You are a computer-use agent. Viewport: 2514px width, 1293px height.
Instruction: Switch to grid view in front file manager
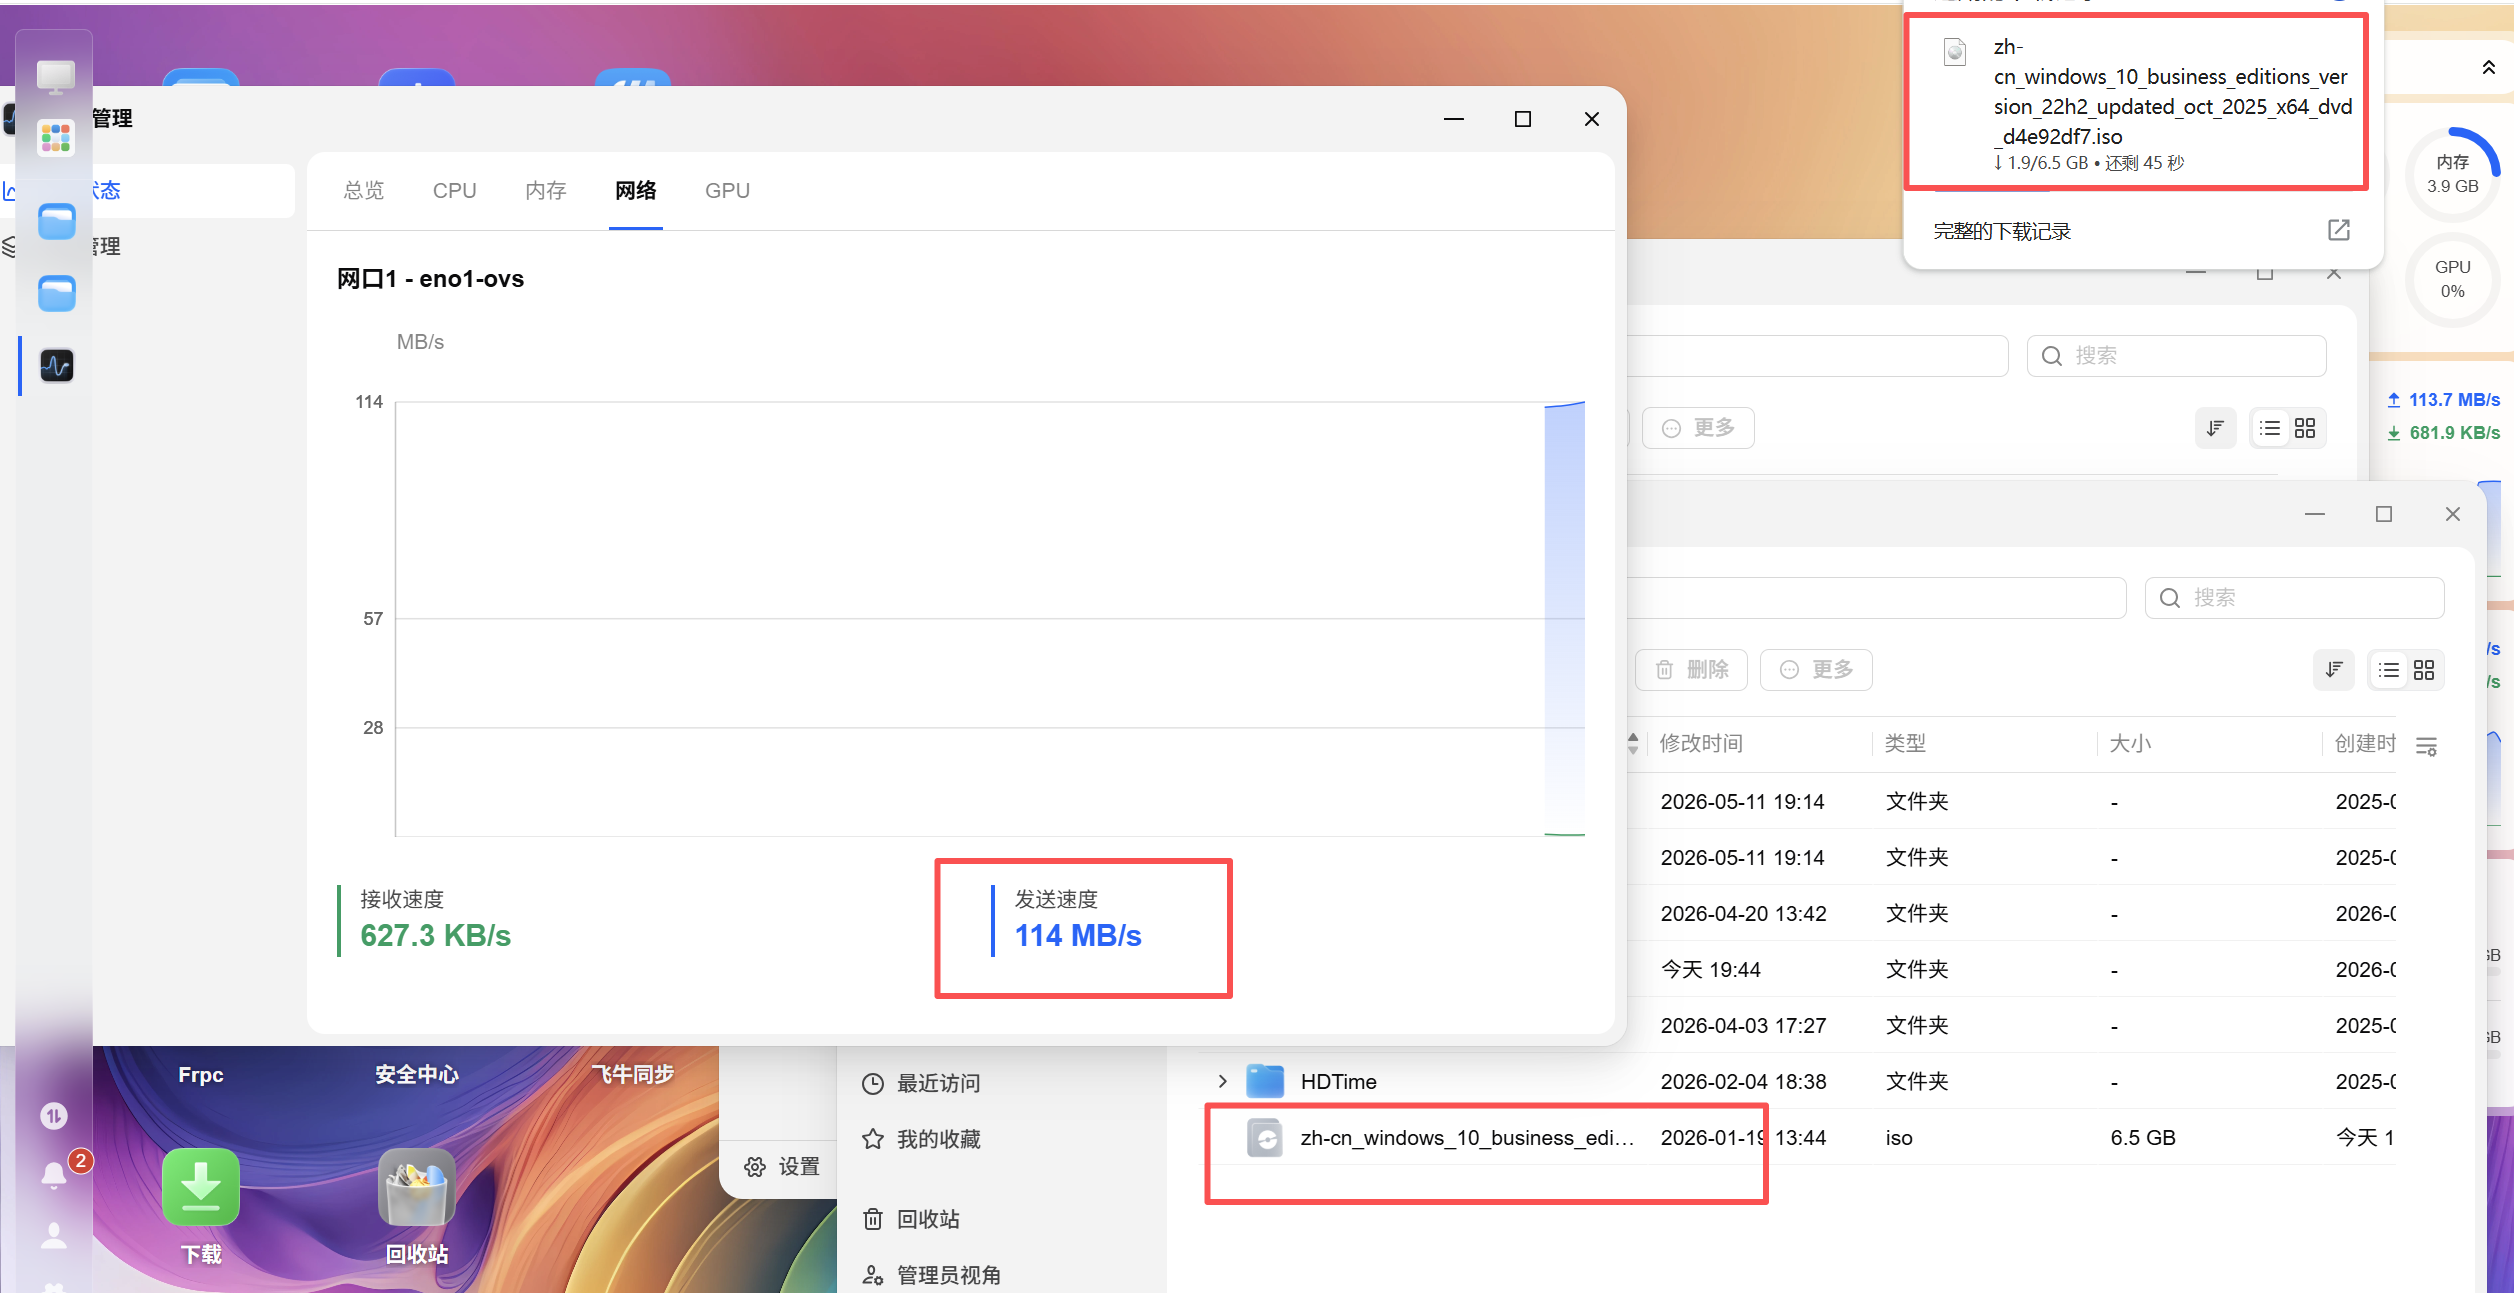[x=2424, y=669]
